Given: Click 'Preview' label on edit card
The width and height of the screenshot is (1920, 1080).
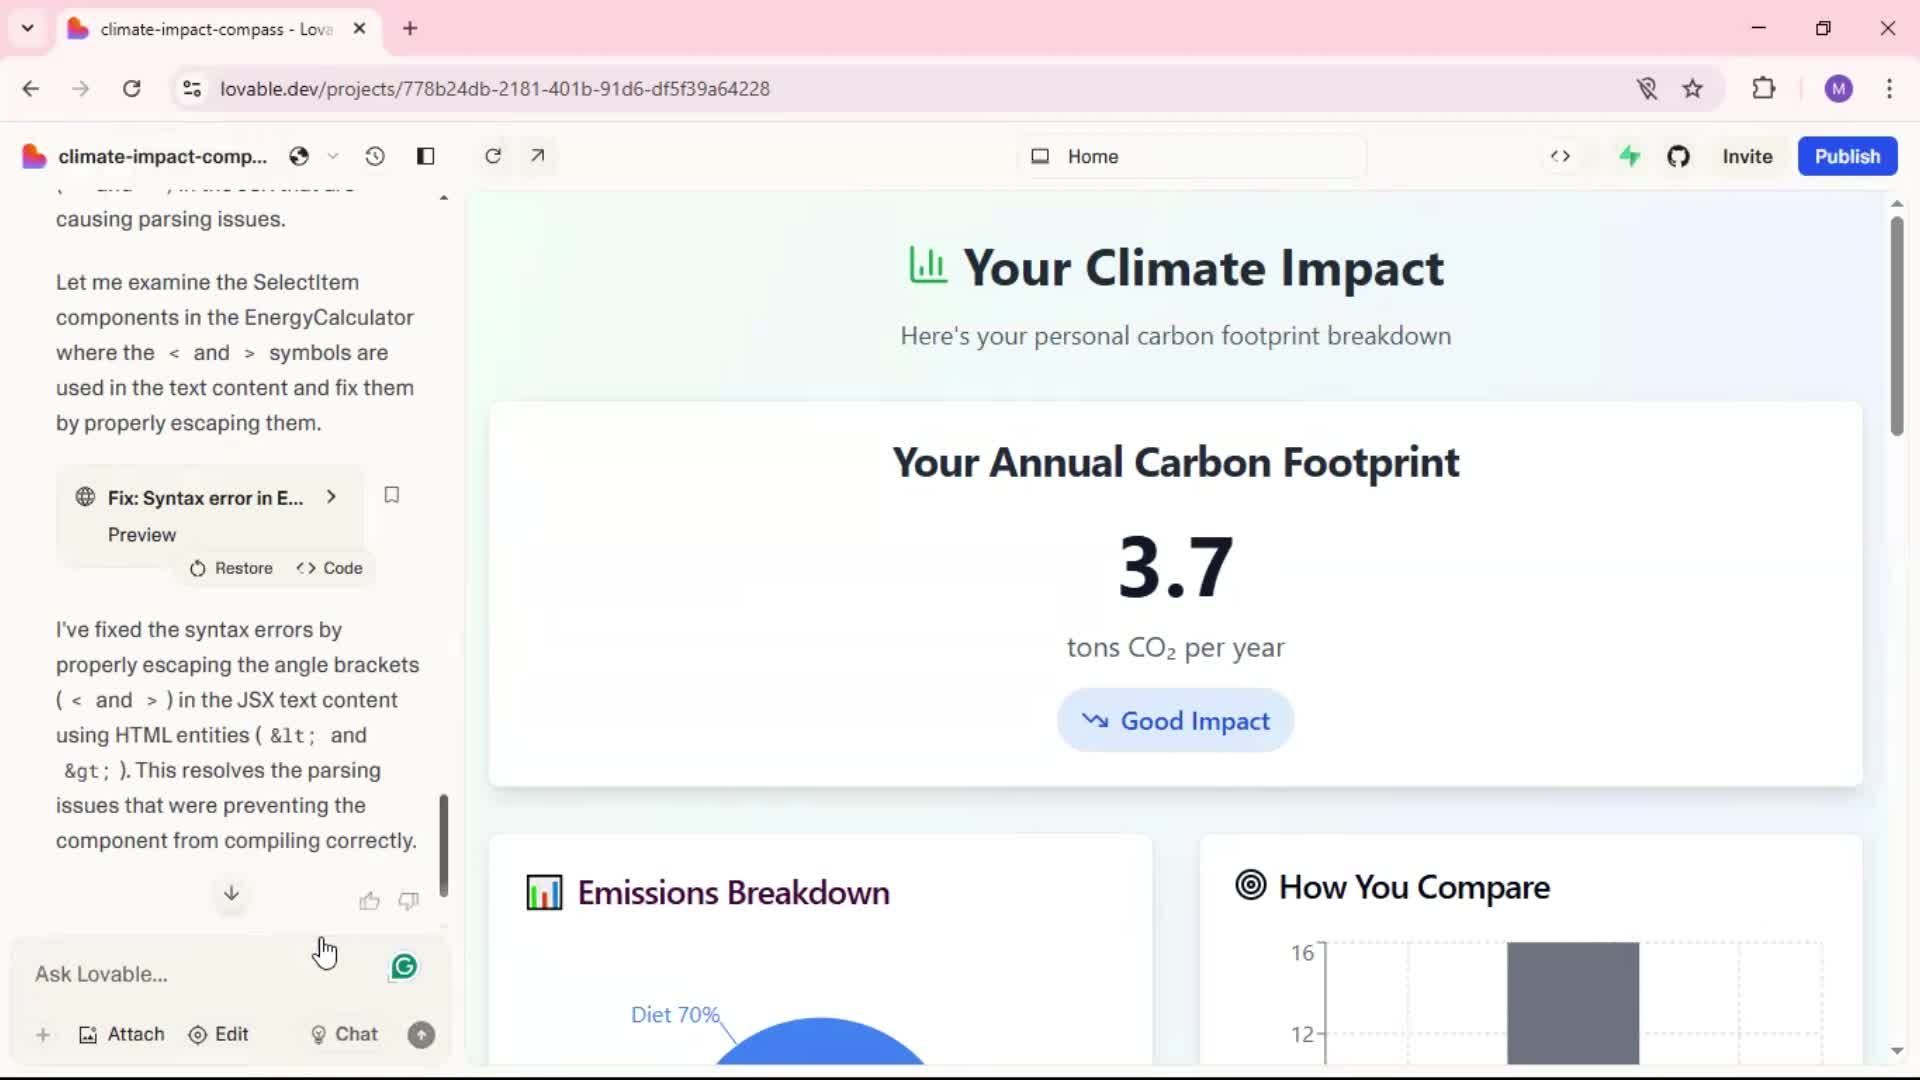Looking at the screenshot, I should pos(142,535).
